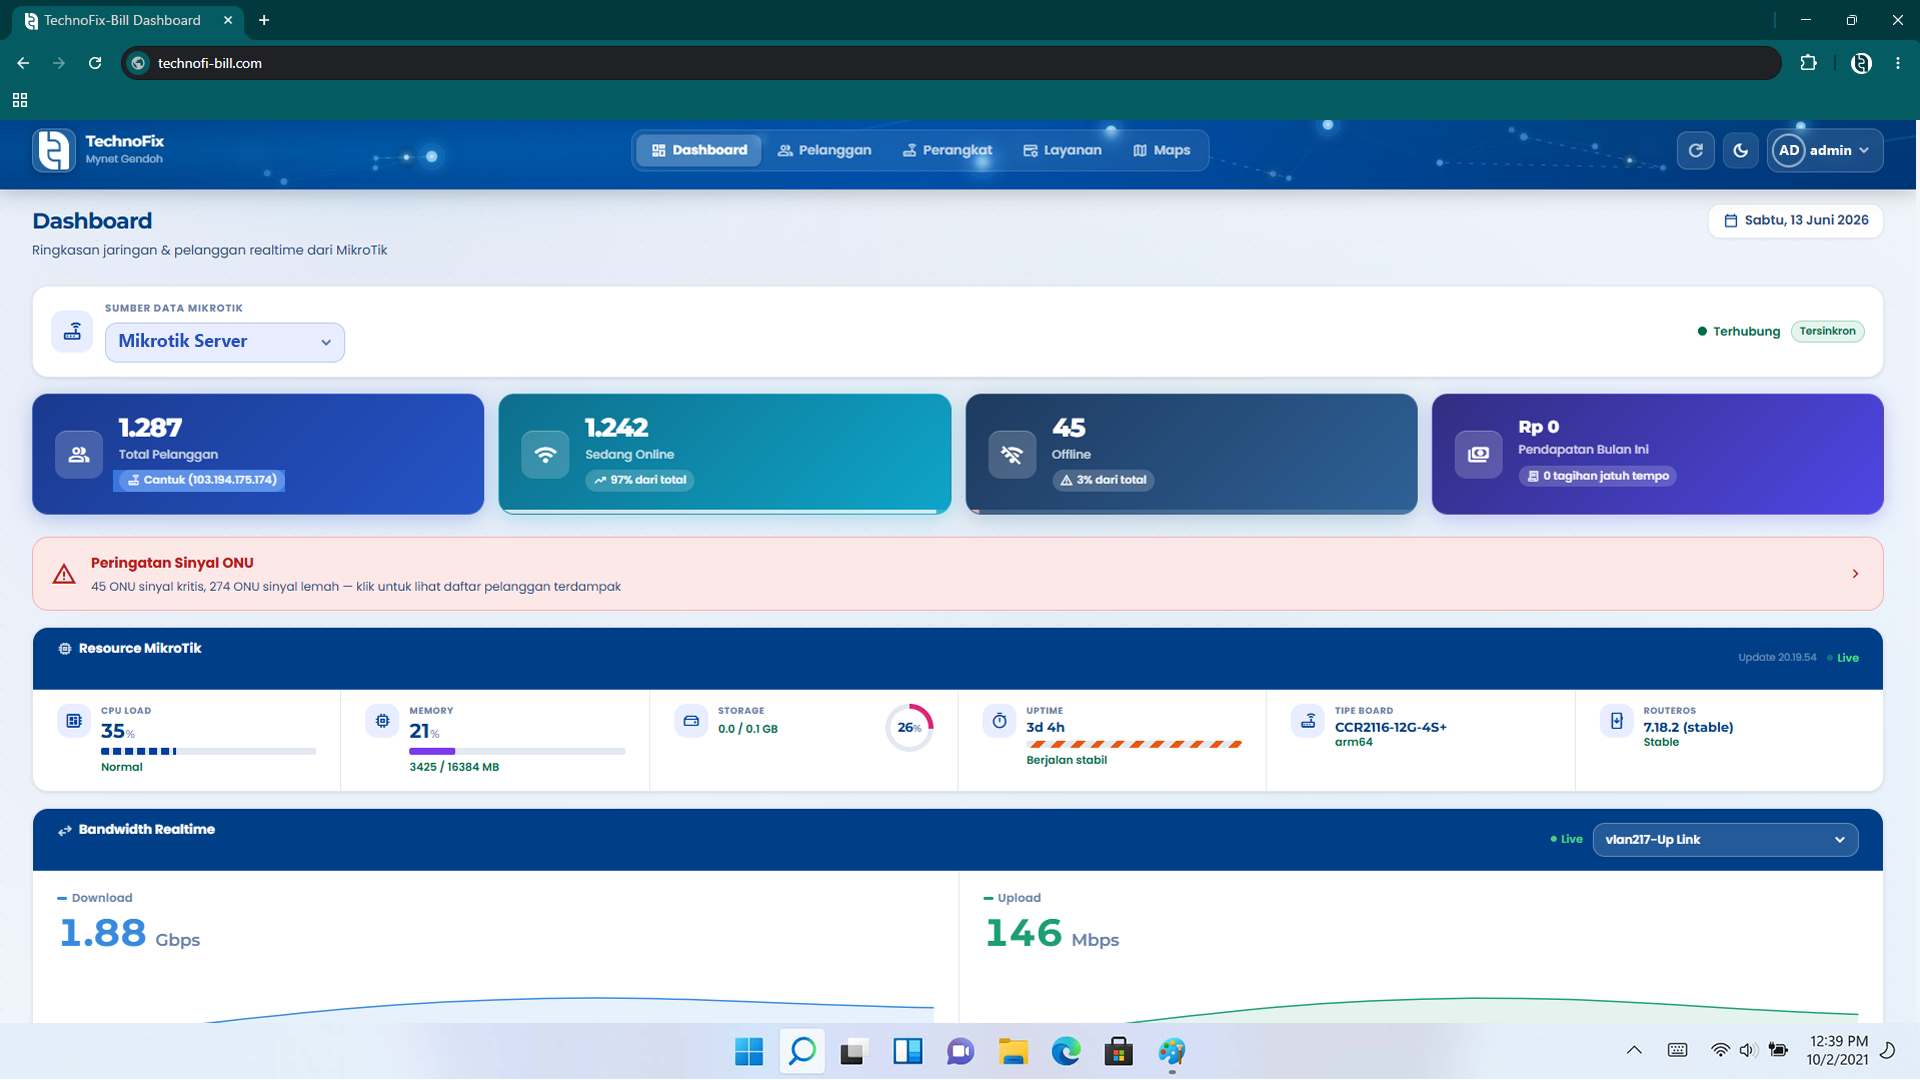
Task: Expand the Mikrotik Server source dropdown
Action: tap(225, 342)
